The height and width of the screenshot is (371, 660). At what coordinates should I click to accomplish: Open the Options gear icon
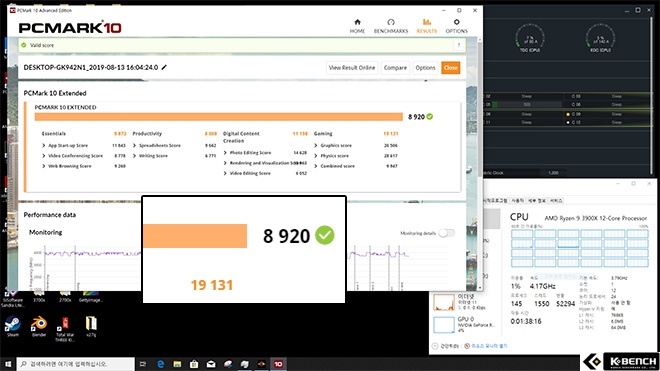(x=456, y=22)
